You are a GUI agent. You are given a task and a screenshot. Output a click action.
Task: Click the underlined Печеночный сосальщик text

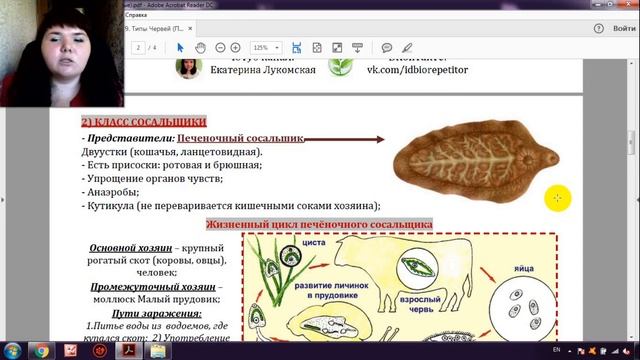pyautogui.click(x=240, y=138)
